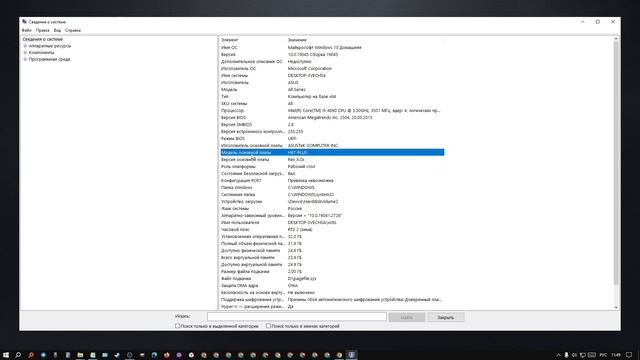
Task: Click the vertical scrollbar thumb
Action: pos(616,163)
